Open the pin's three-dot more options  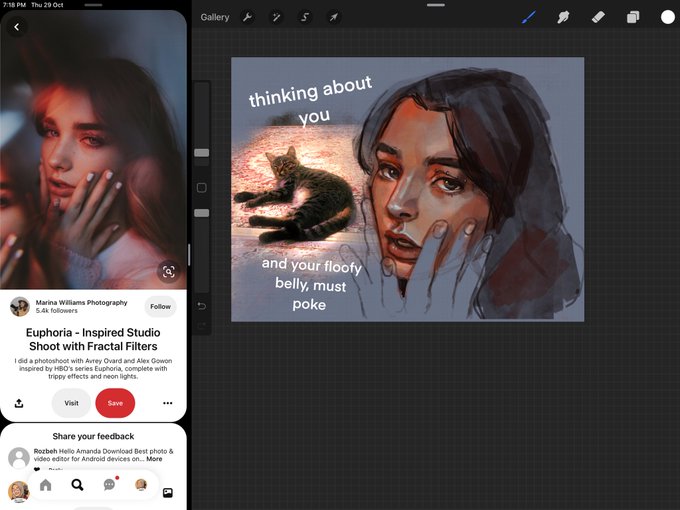pyautogui.click(x=168, y=403)
